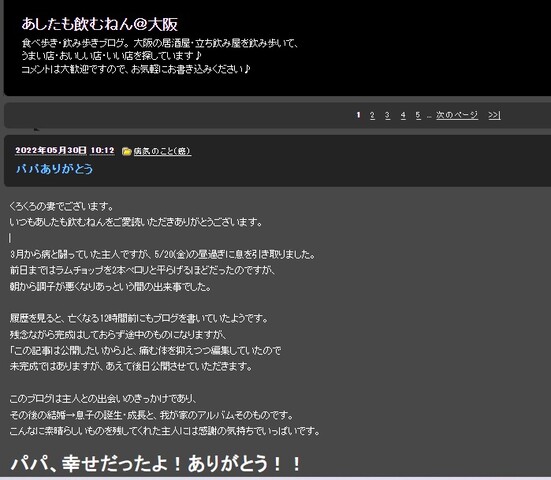This screenshot has width=551, height=480.
Task: Click the line starting 朝から調子が悪くなり
Action: (111, 287)
